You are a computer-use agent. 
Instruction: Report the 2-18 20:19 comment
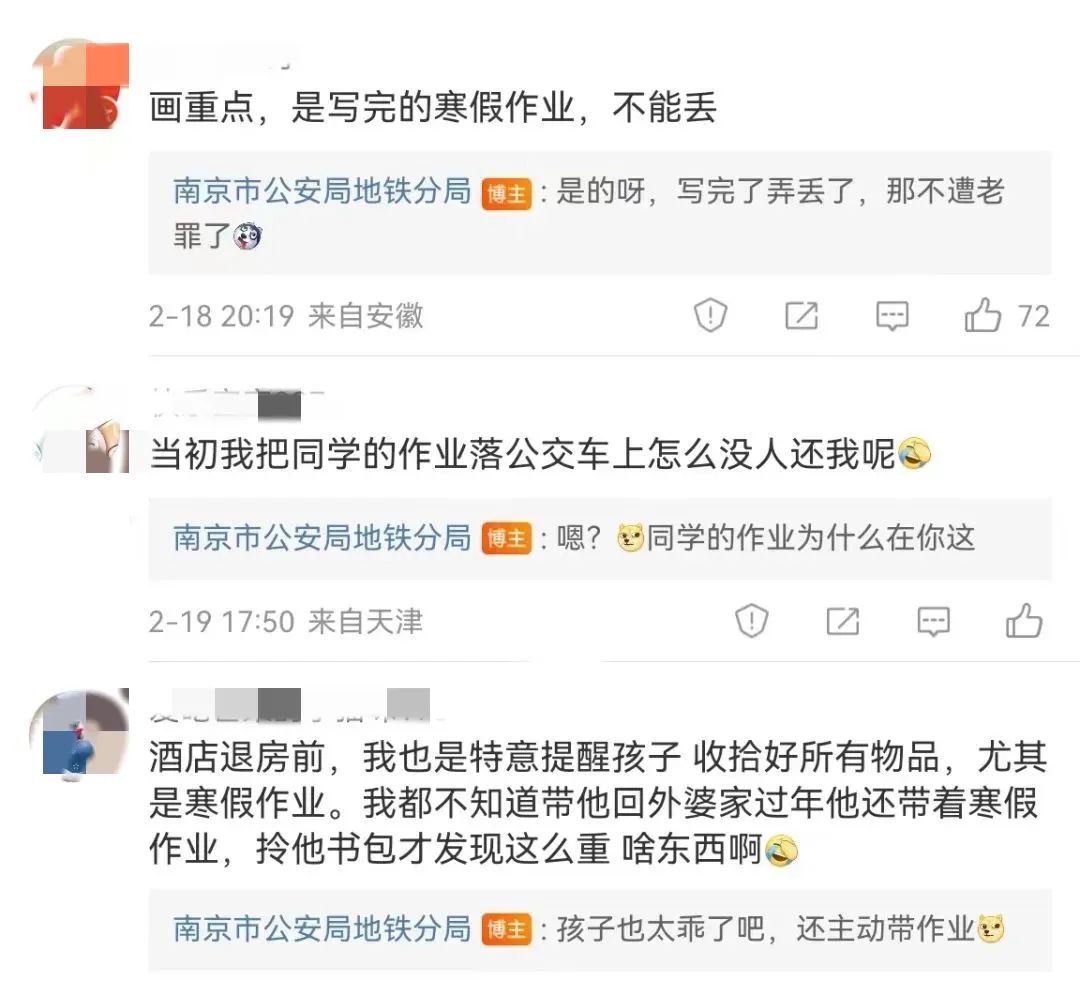(x=710, y=315)
